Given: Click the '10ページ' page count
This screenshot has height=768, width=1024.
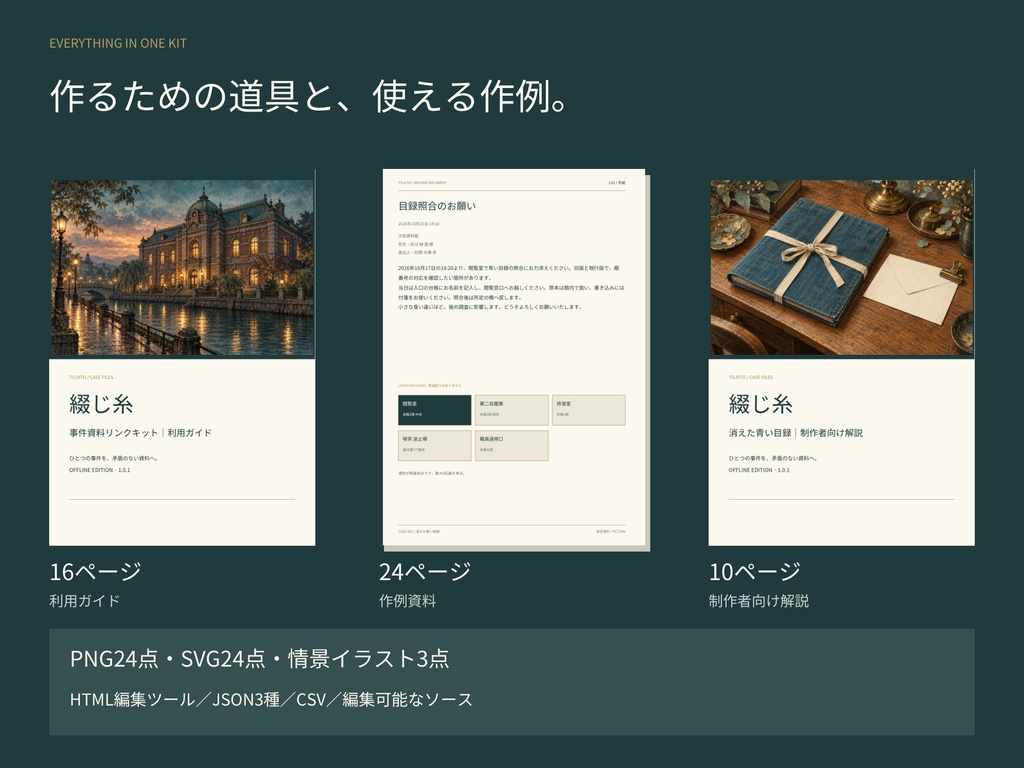Looking at the screenshot, I should pos(754,571).
